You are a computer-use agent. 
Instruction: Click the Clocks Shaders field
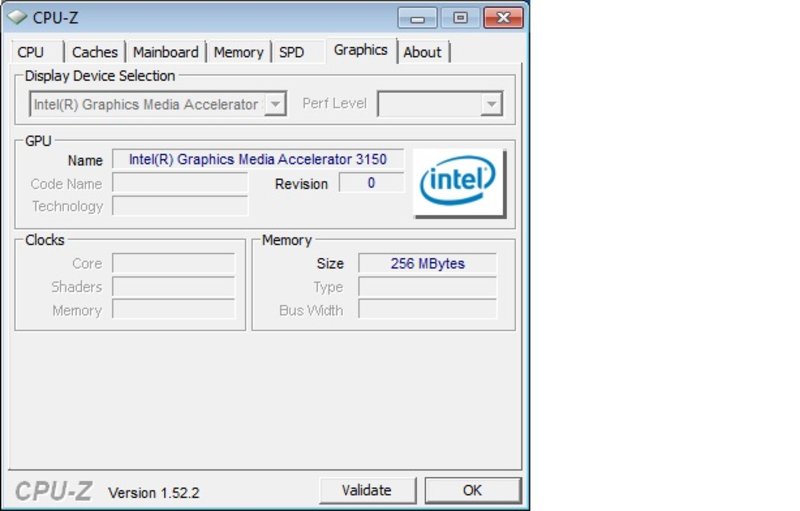(173, 287)
